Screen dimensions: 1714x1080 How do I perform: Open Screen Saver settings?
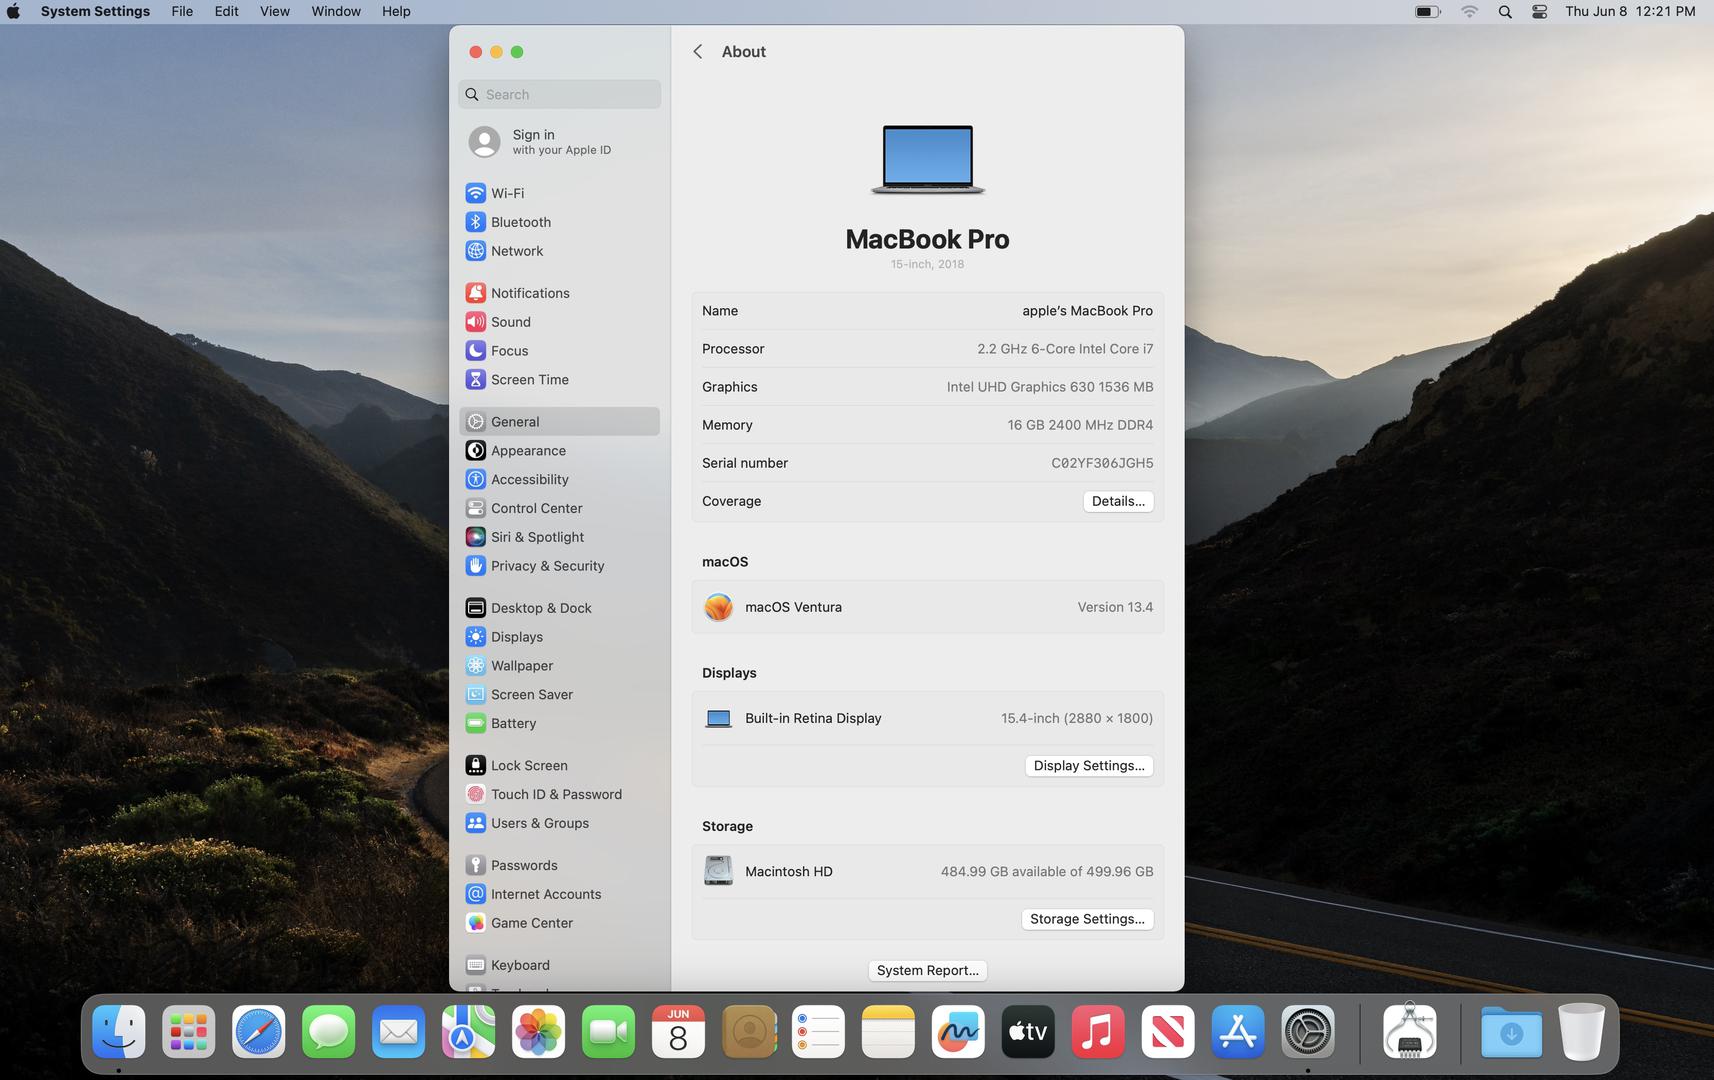click(x=559, y=695)
